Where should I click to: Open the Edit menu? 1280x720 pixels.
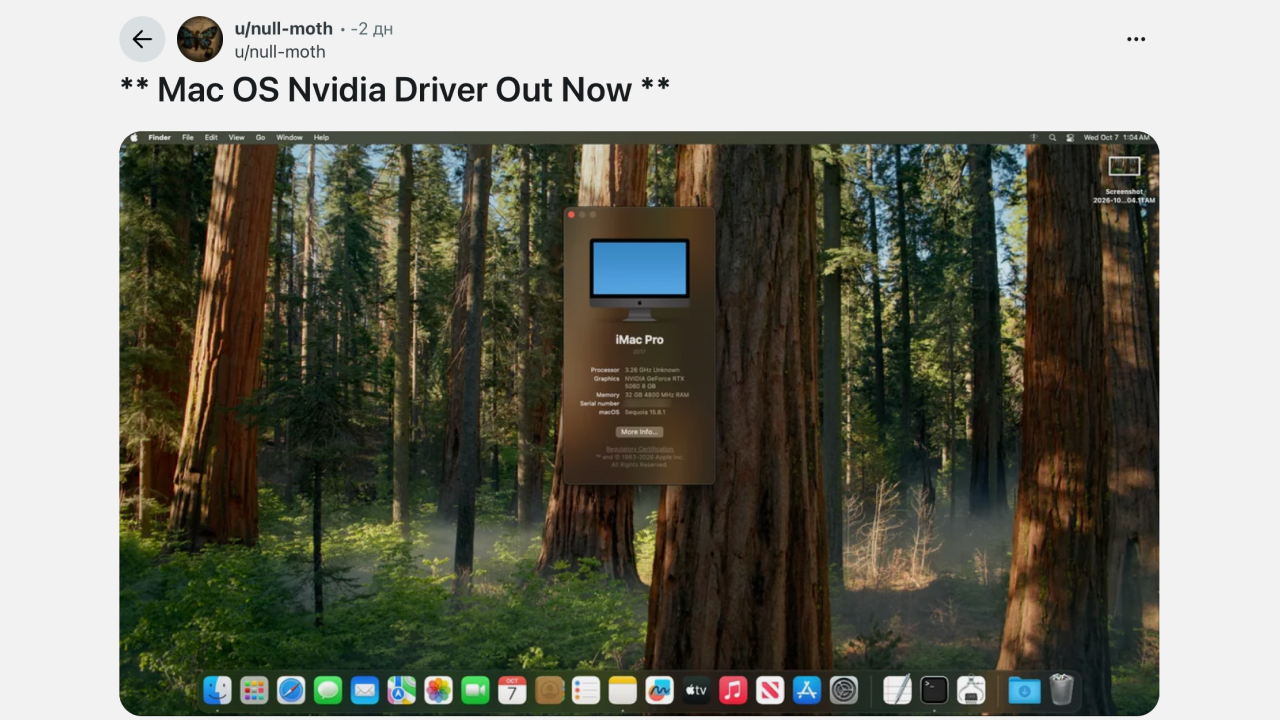211,137
